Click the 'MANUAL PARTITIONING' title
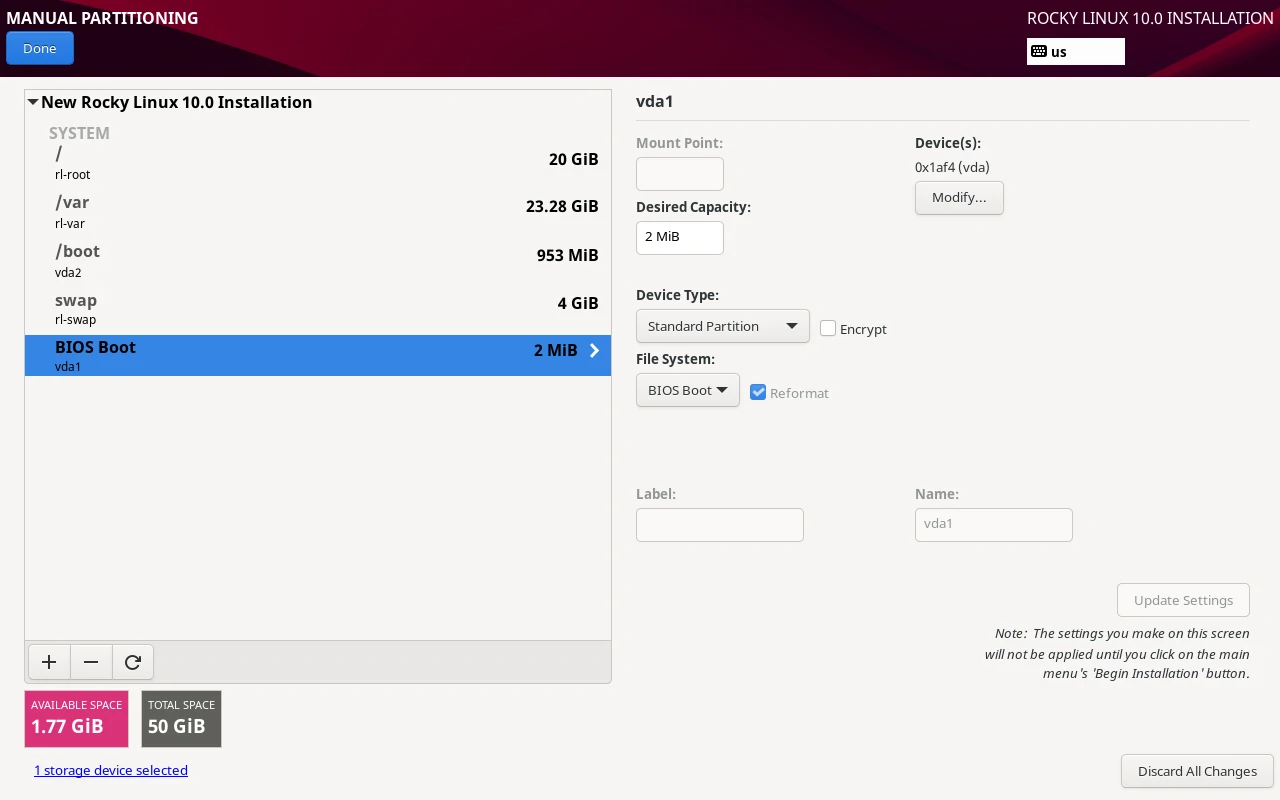The image size is (1280, 800). tap(102, 18)
